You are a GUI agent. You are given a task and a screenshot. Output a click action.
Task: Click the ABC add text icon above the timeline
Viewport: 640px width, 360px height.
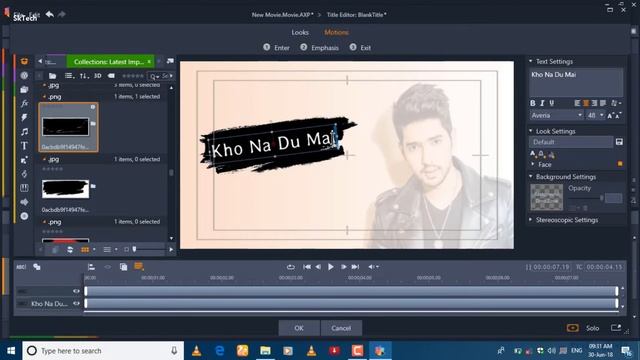coord(21,267)
